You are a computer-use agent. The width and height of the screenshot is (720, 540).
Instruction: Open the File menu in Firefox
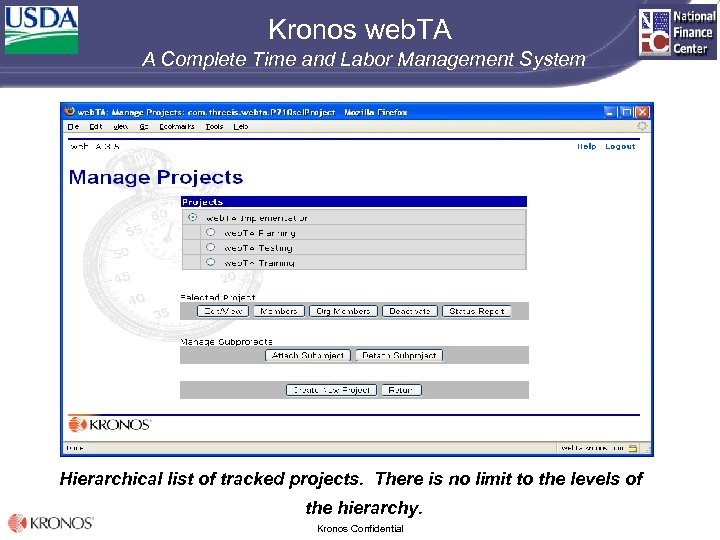pos(73,126)
